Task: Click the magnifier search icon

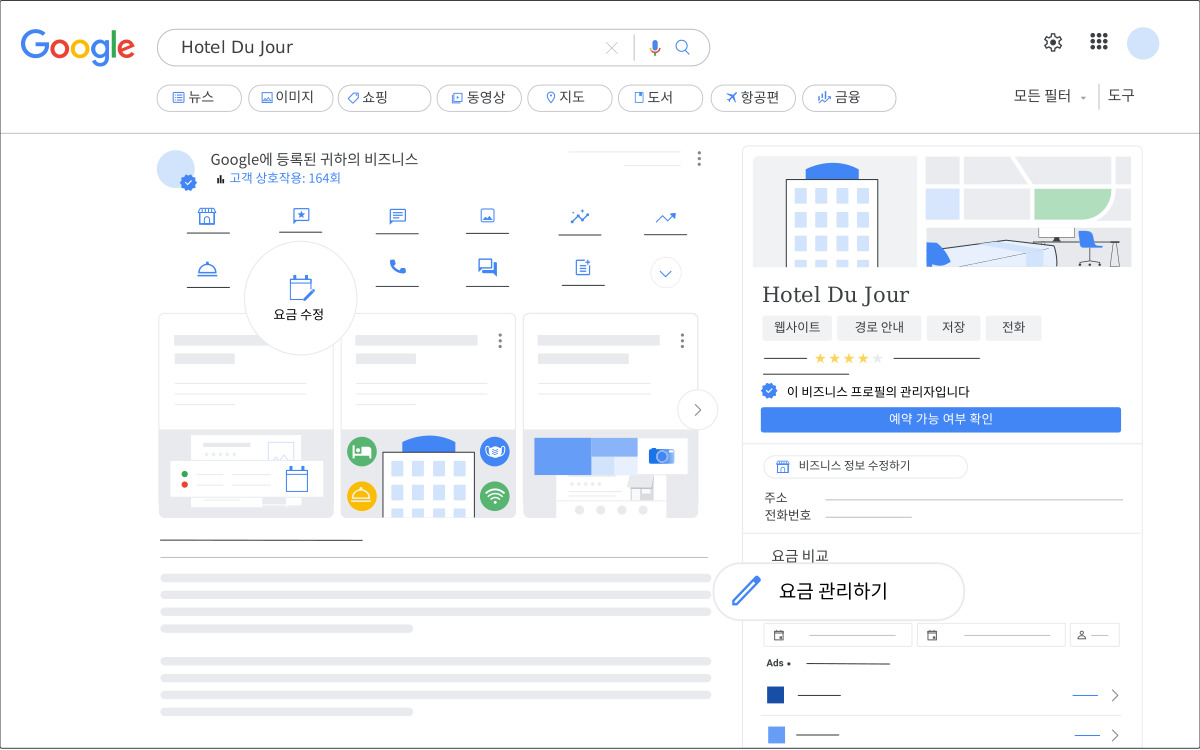Action: click(x=683, y=47)
